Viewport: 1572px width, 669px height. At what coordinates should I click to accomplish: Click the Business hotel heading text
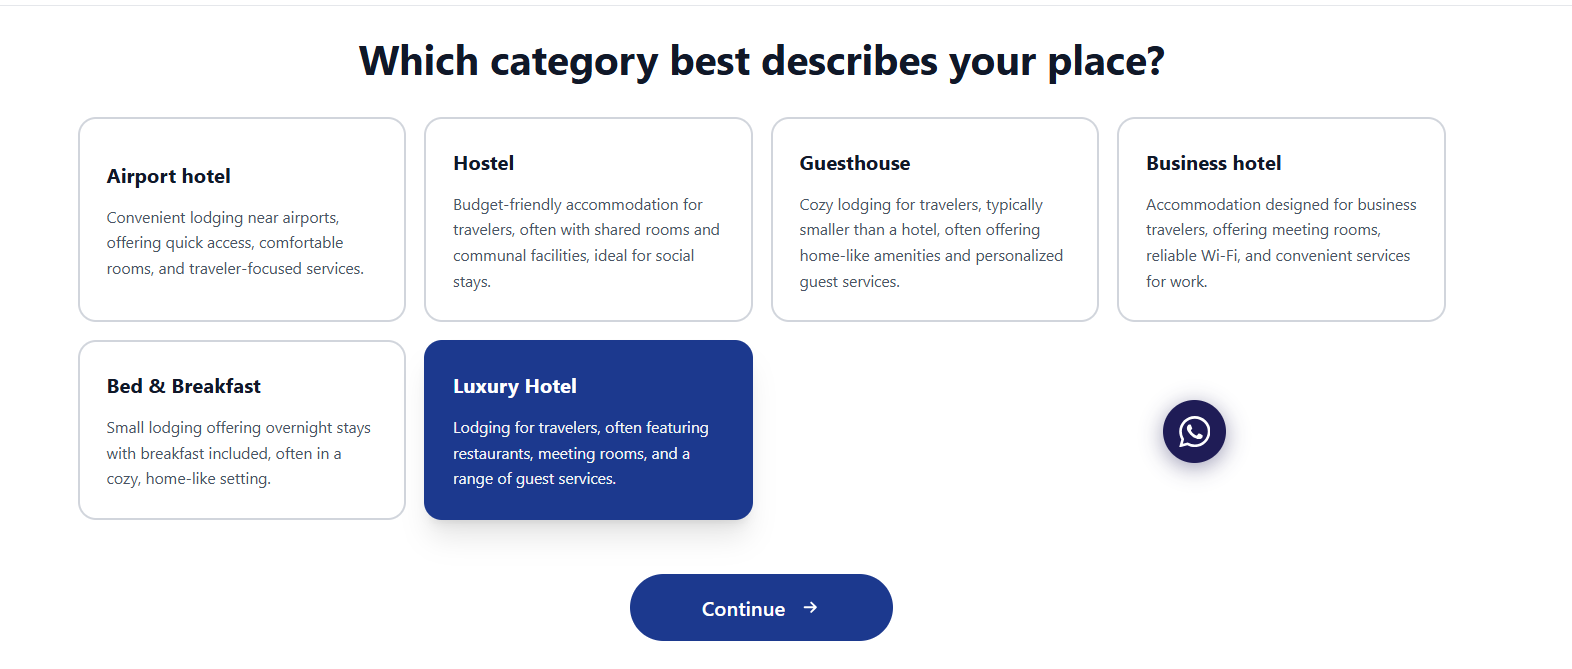[1214, 163]
